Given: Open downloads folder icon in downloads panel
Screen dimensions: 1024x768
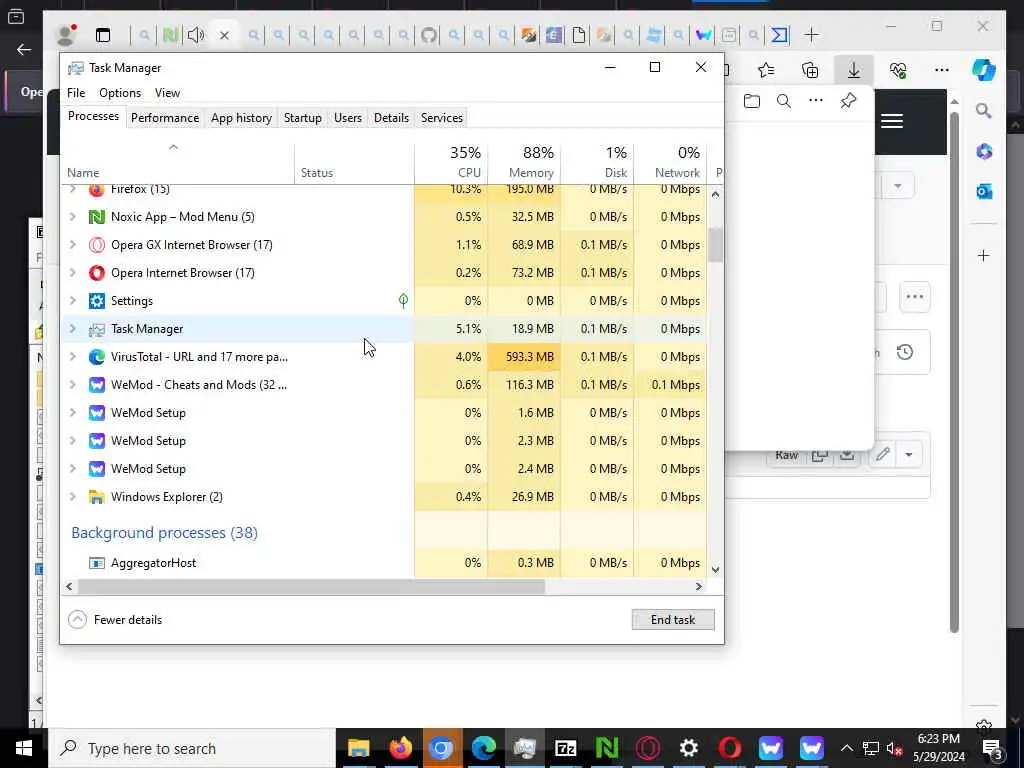Looking at the screenshot, I should (752, 101).
